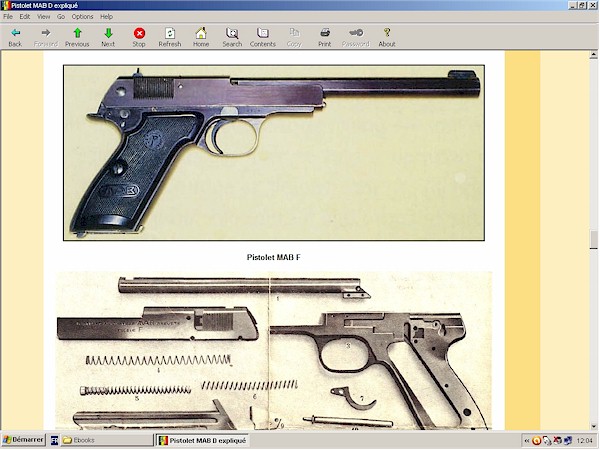Open the Edit menu
This screenshot has height=450, width=600.
(x=25, y=16)
